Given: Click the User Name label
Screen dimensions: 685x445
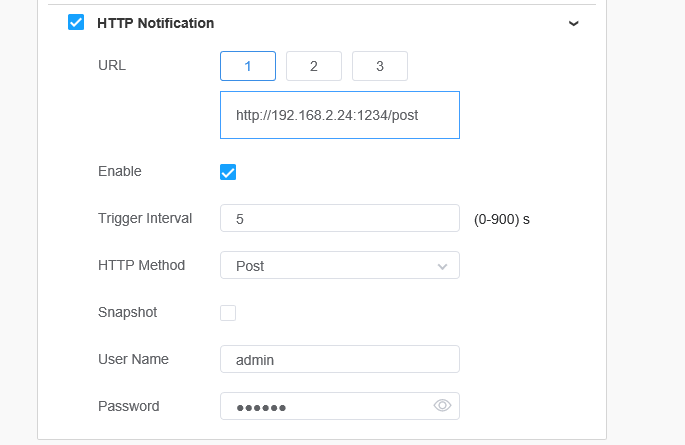Looking at the screenshot, I should [133, 359].
